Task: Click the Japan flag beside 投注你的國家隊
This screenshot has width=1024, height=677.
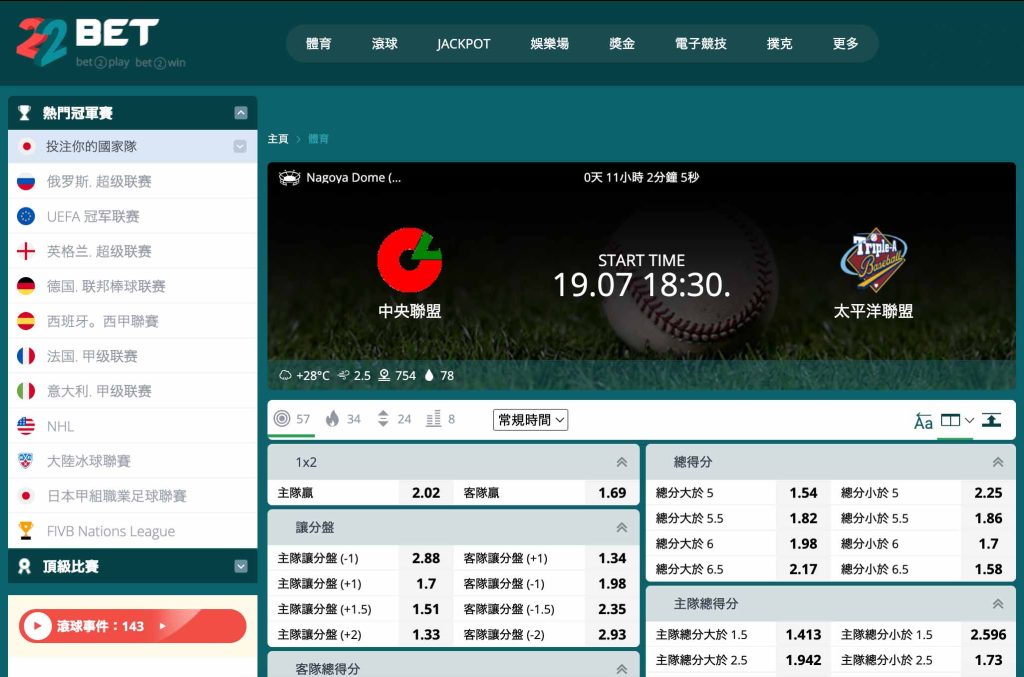Action: pos(26,146)
